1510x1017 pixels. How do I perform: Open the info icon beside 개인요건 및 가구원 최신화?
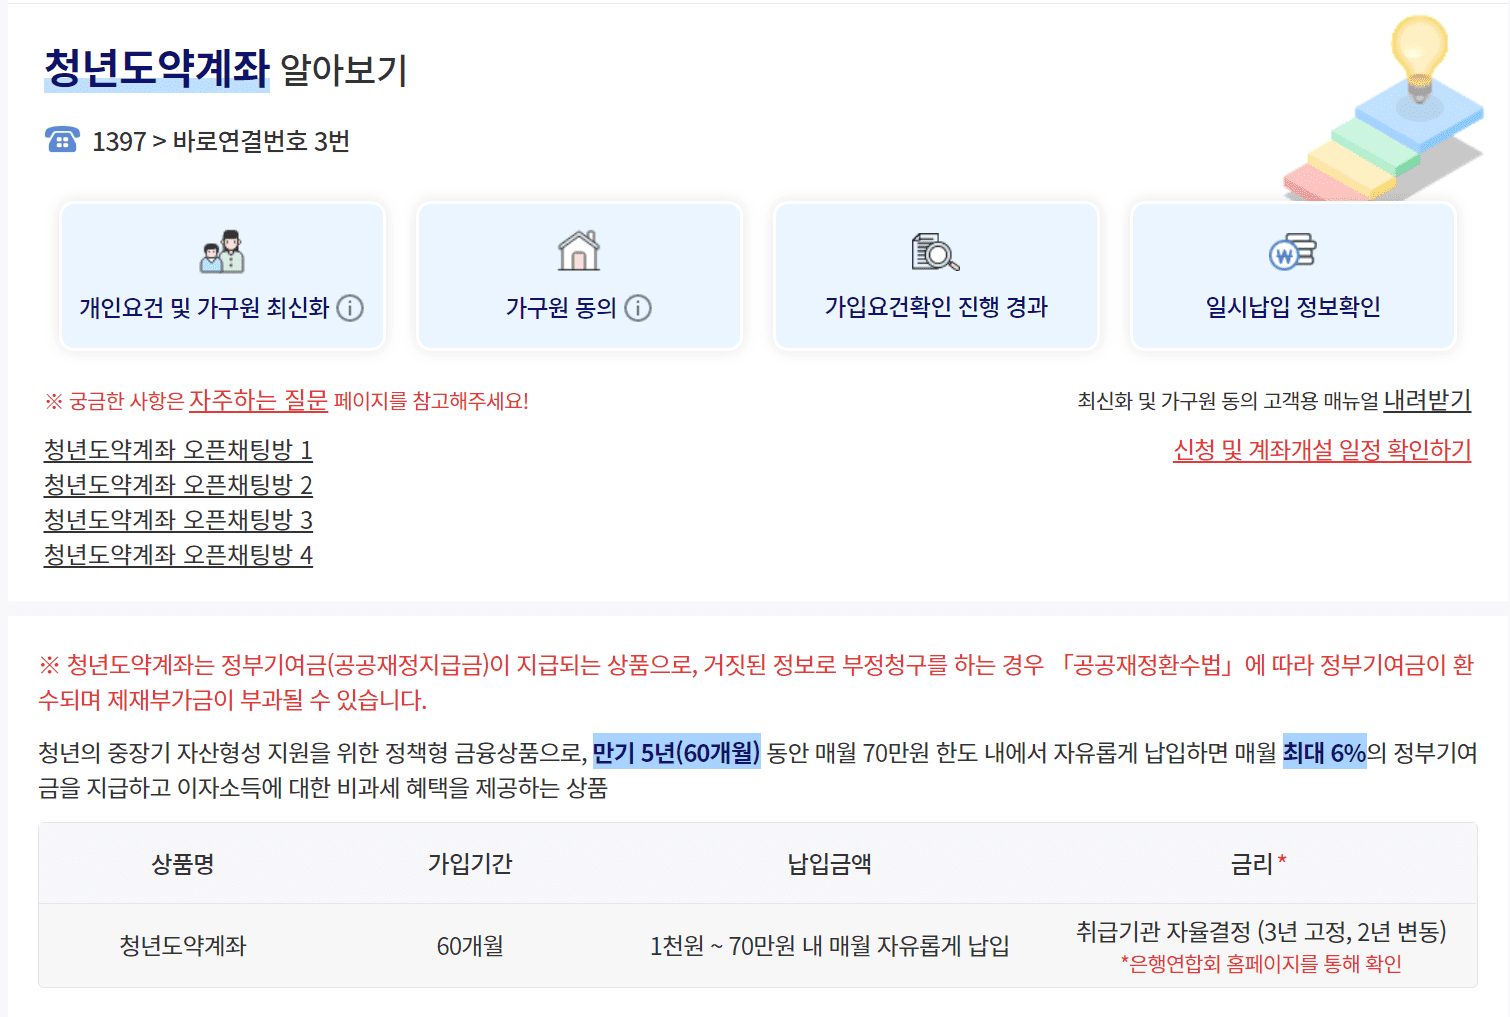[x=348, y=309]
